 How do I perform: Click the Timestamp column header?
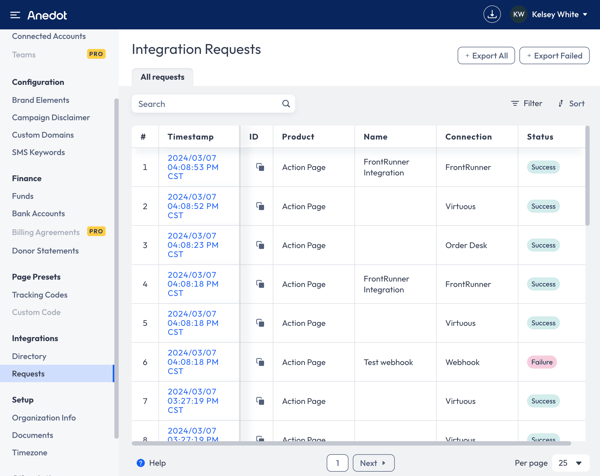[191, 137]
